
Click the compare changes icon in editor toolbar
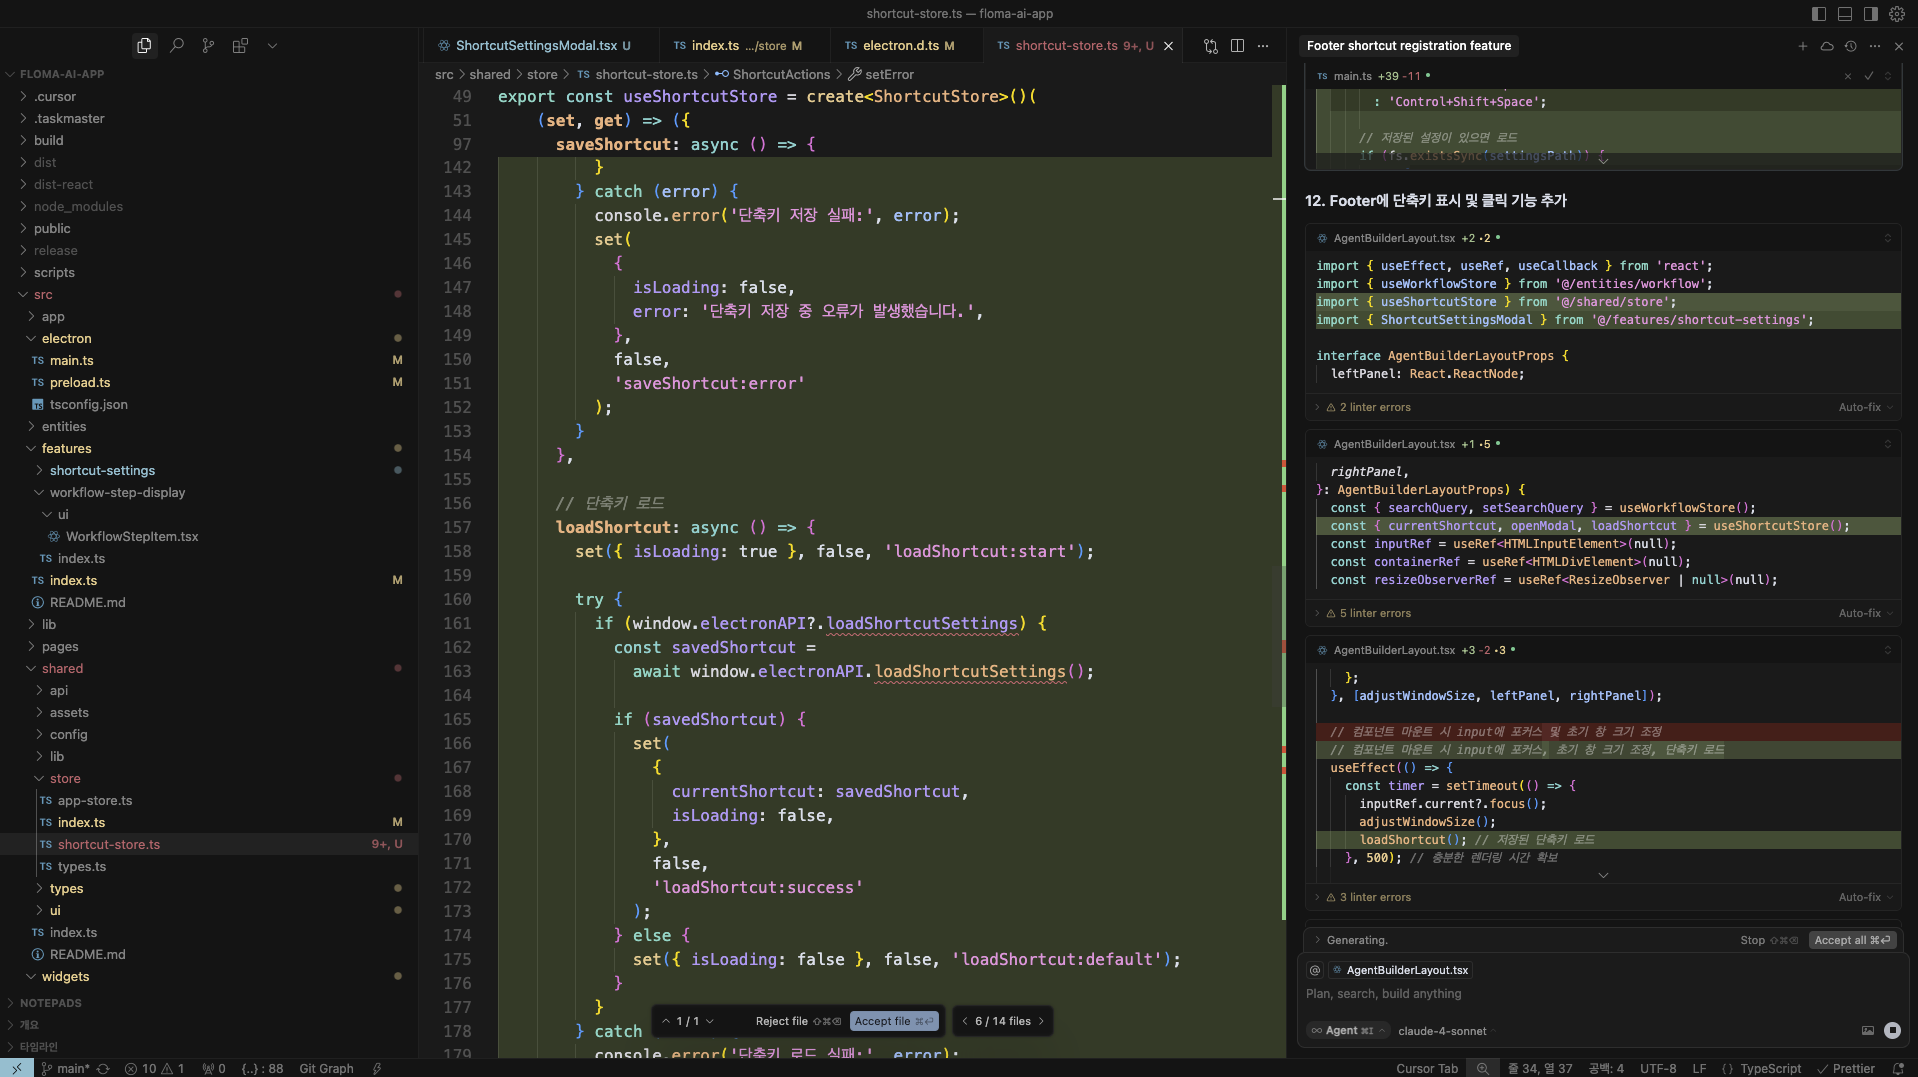coord(1211,46)
